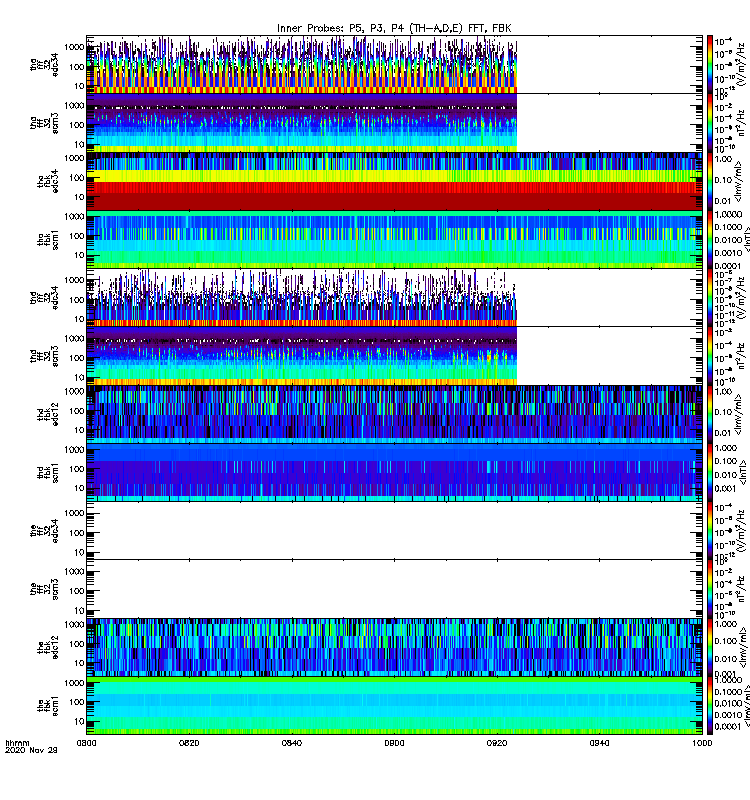Click color bar beside thd fbk edc12 panel
Screen dimensions: 750x800
[710, 414]
